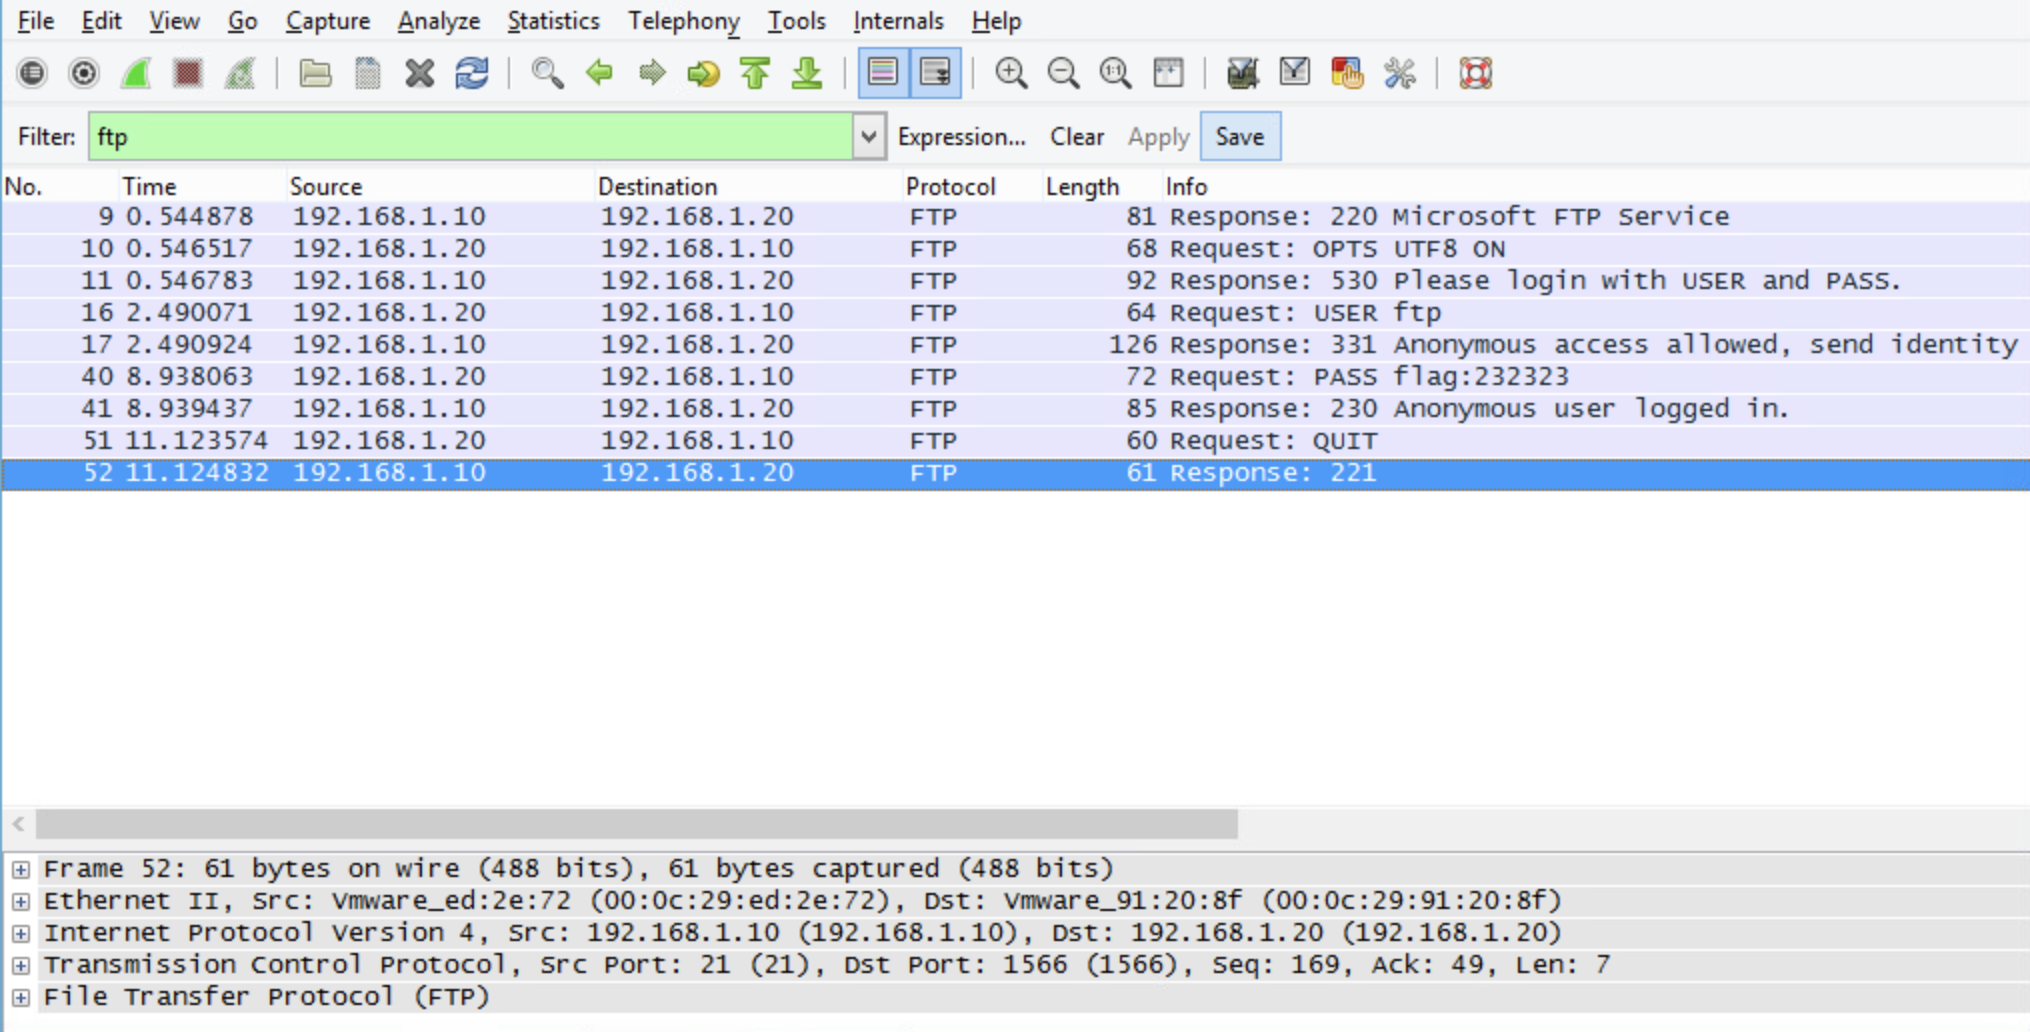Open the Statistics menu
Screen dimensions: 2030x1032
tap(553, 21)
